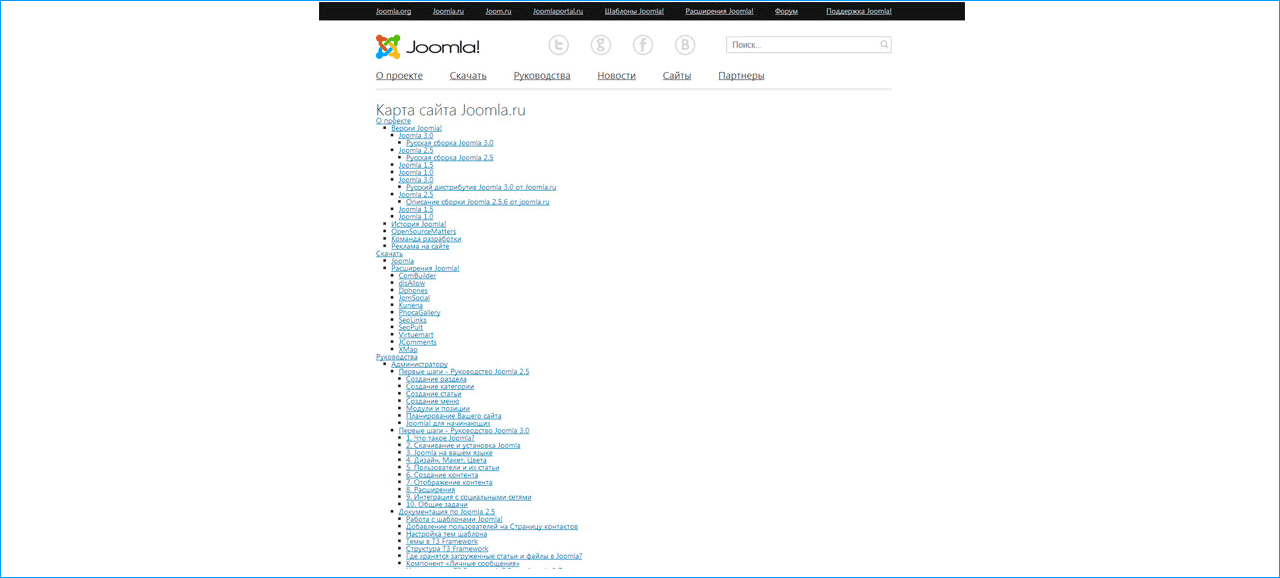
Task: Open Команда разработки link
Action: click(426, 239)
